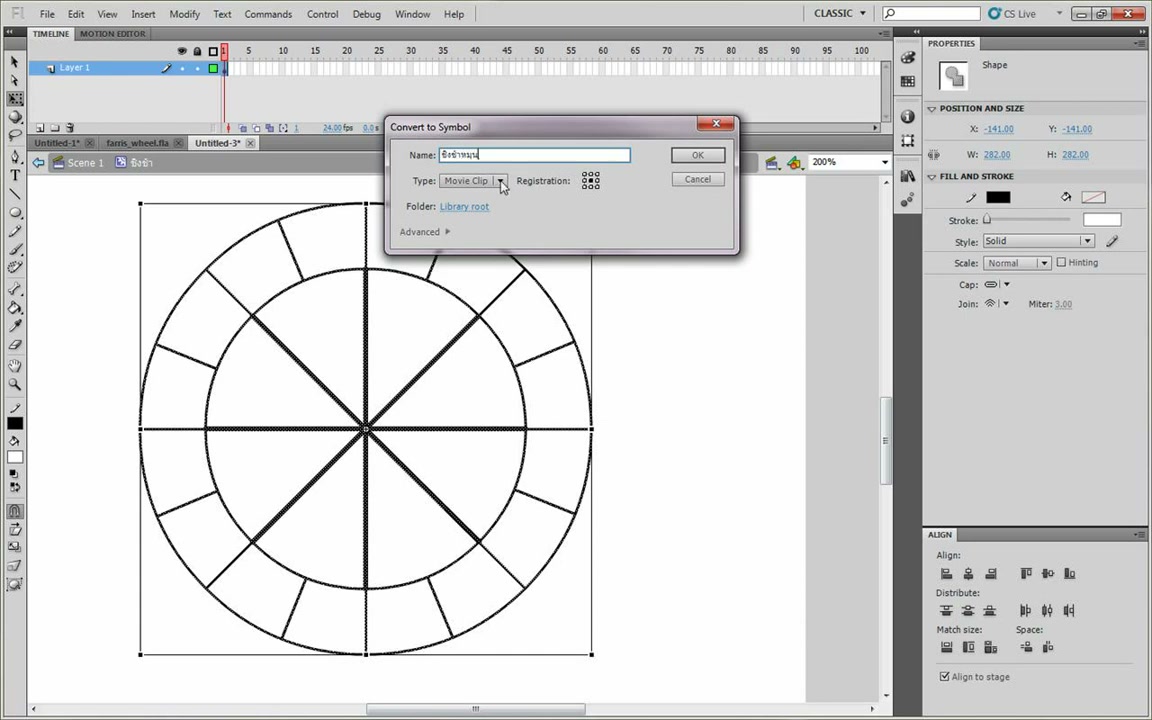This screenshot has width=1152, height=720.
Task: Choose the Eraser tool
Action: click(x=15, y=345)
